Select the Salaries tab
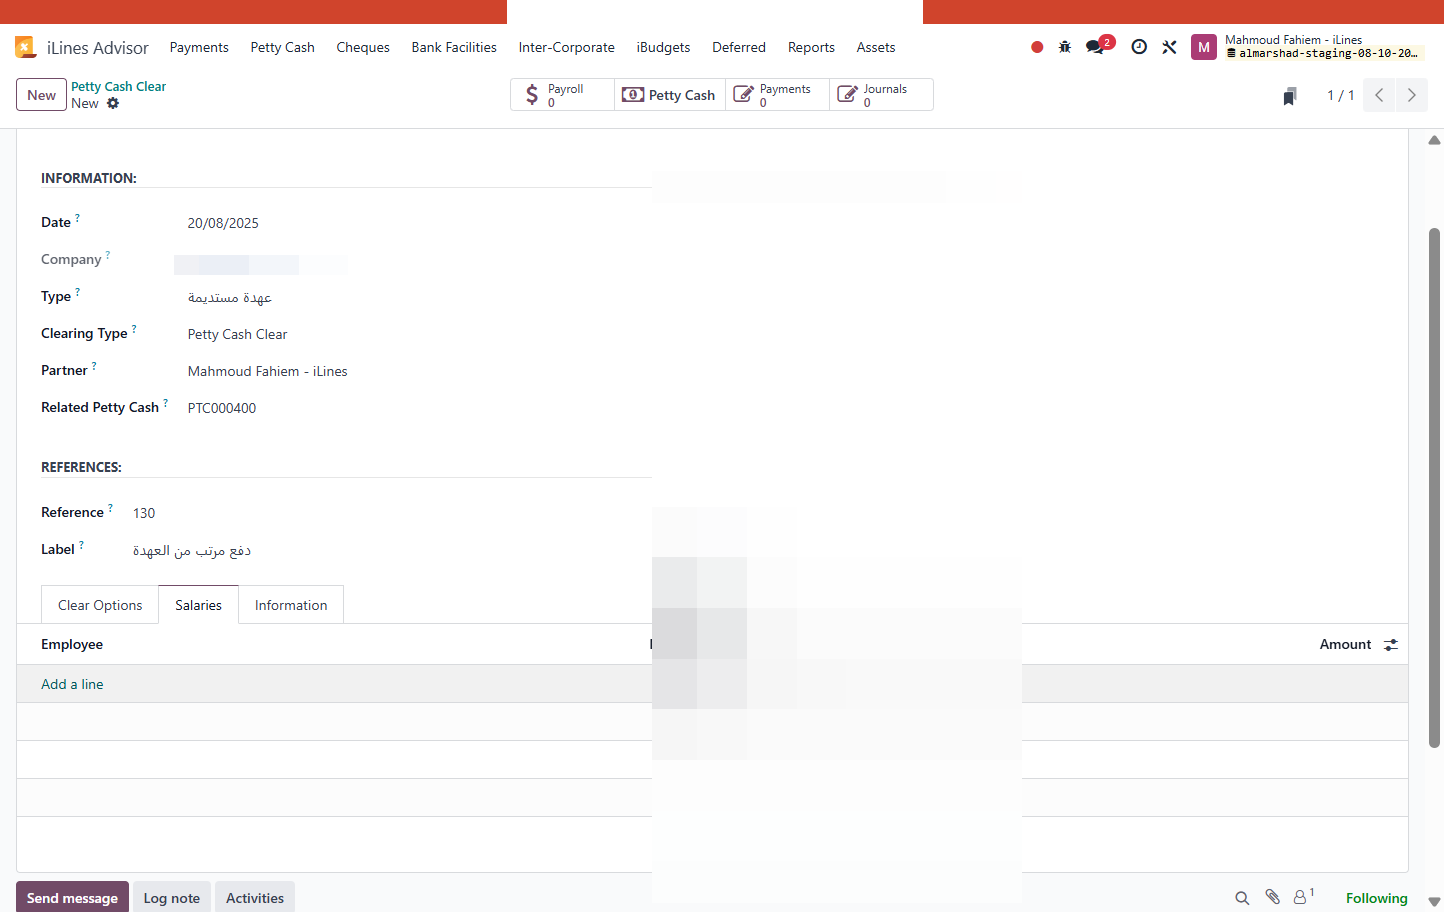 (198, 605)
